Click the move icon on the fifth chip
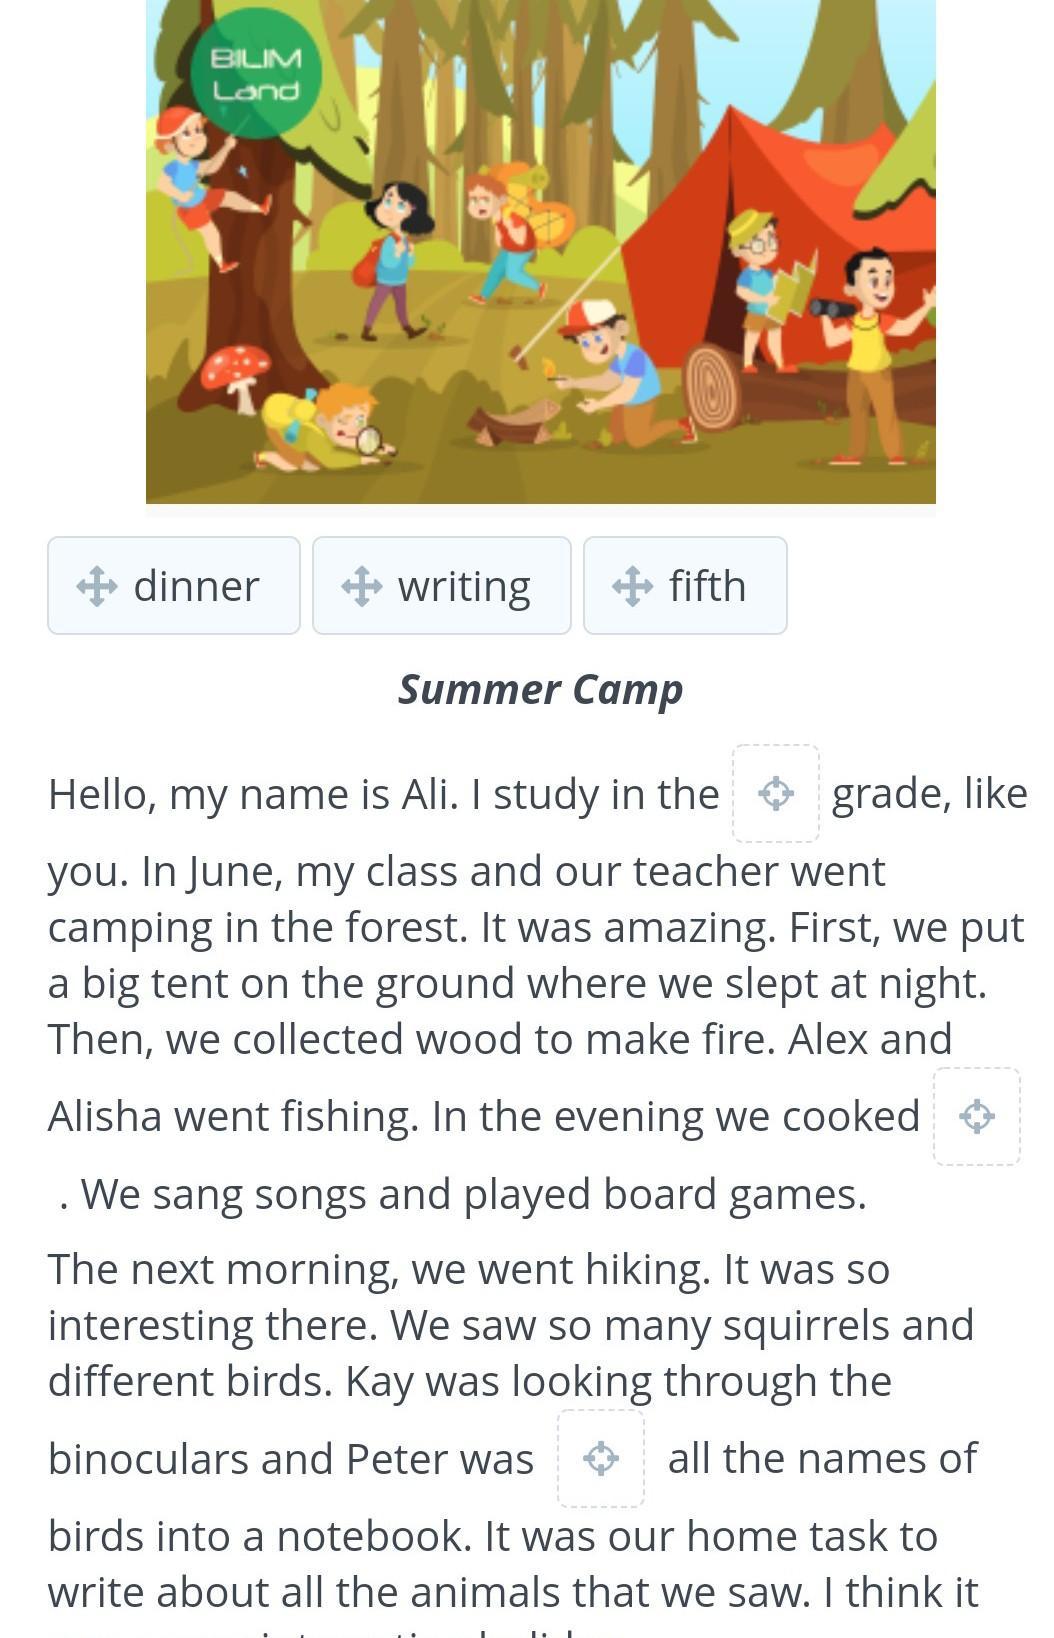 [x=632, y=586]
